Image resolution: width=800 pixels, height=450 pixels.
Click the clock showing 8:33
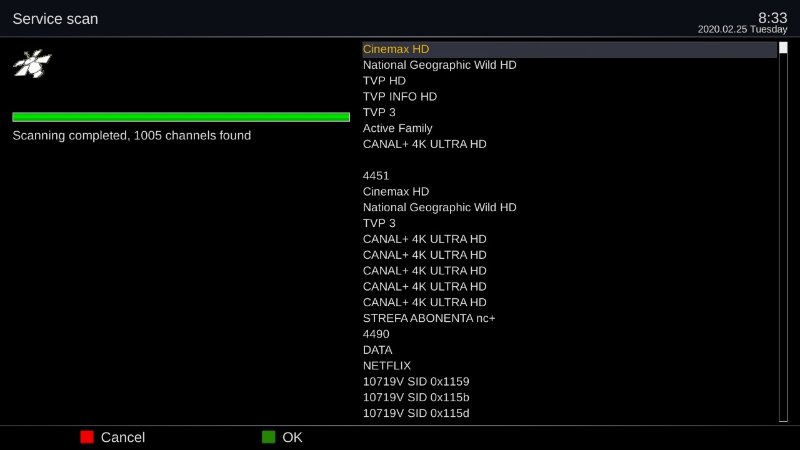(x=772, y=17)
